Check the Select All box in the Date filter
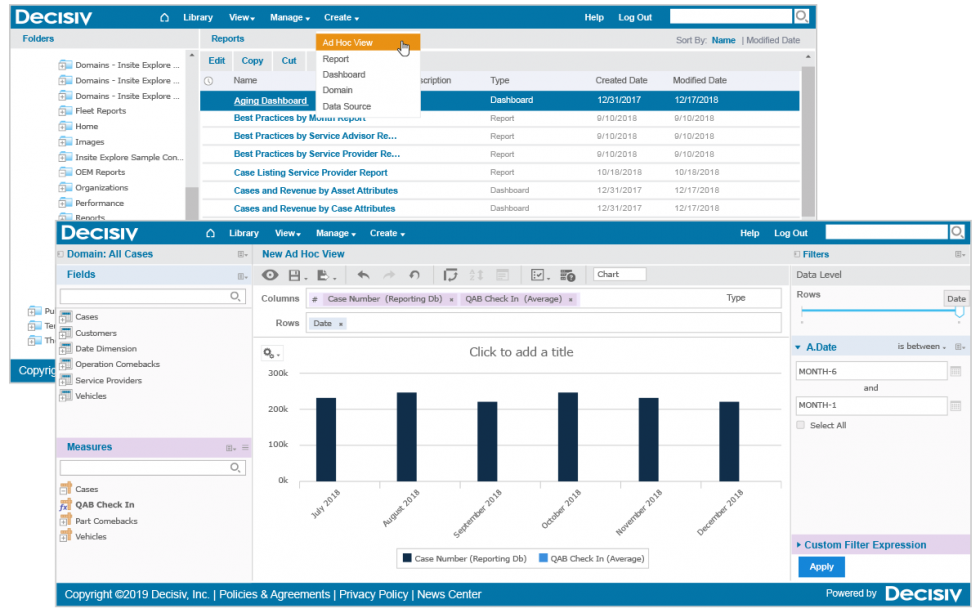This screenshot has height=613, width=980. pyautogui.click(x=800, y=423)
